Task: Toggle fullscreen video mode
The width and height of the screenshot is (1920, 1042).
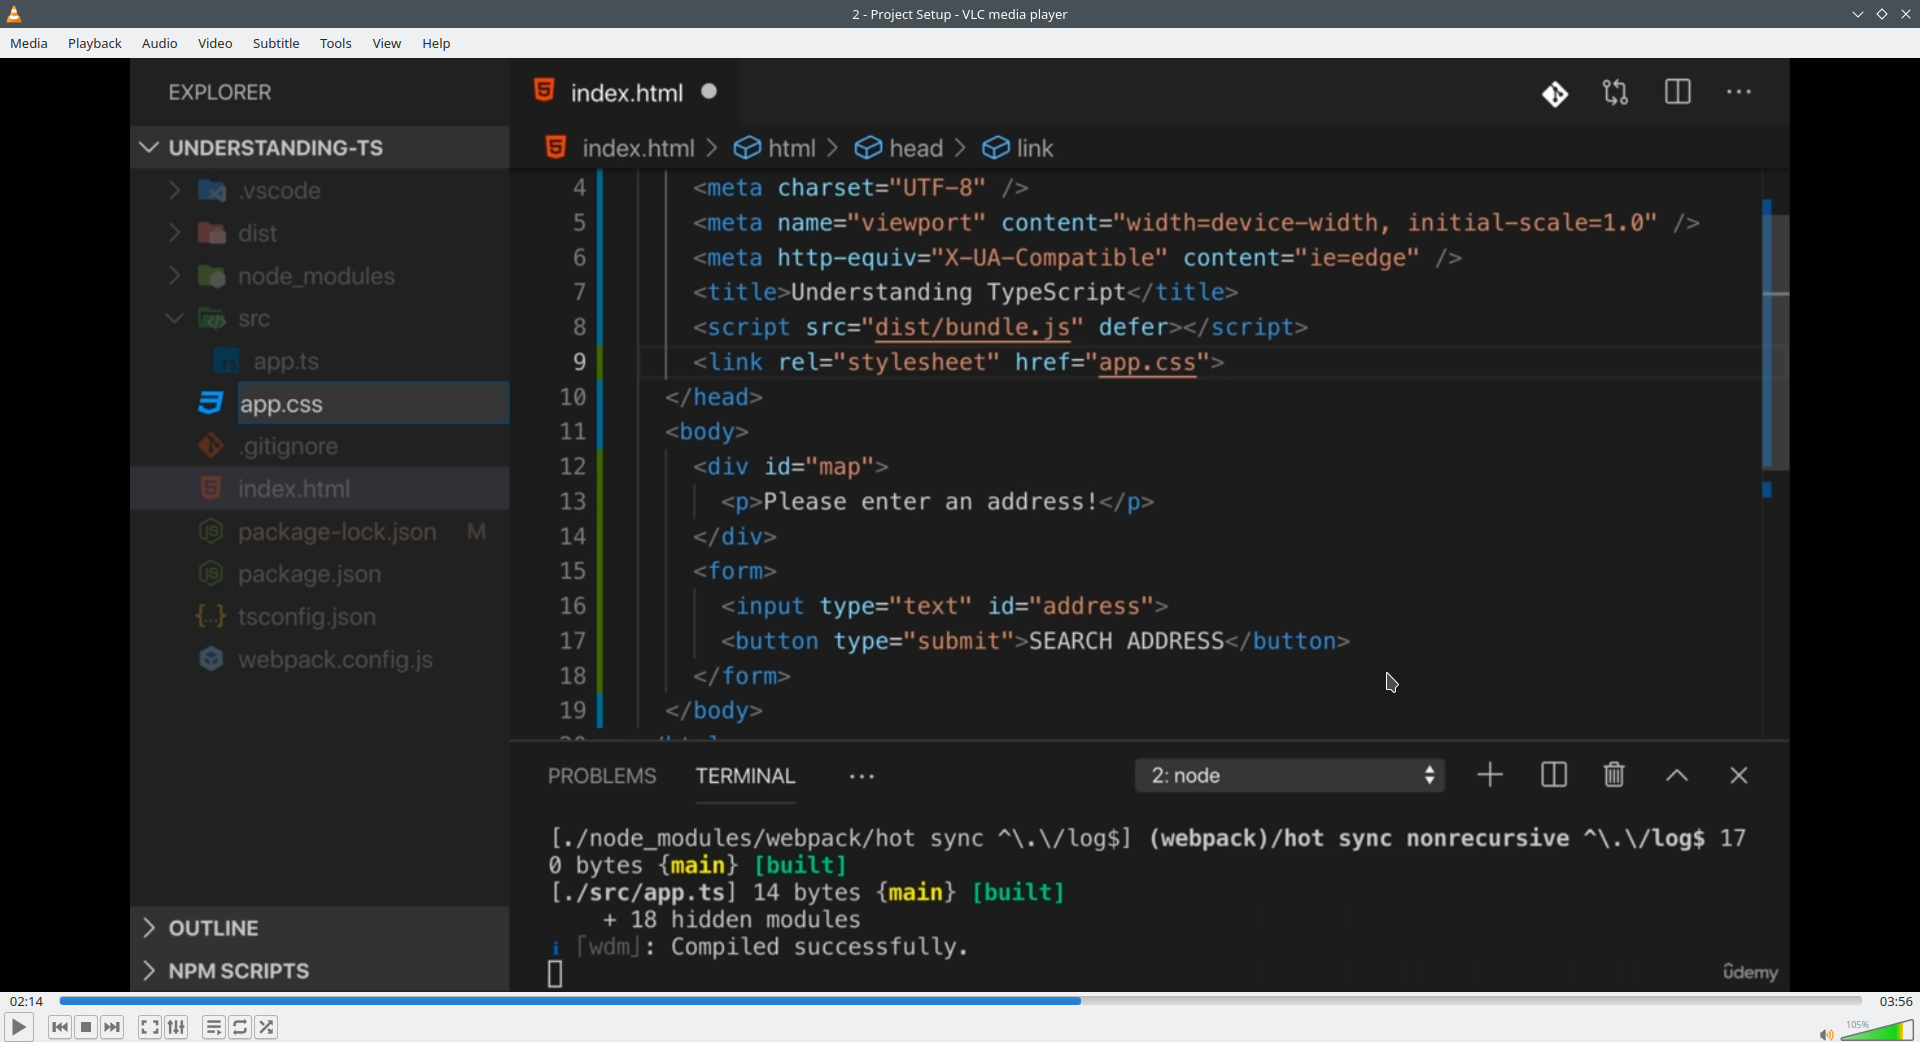Action: click(x=150, y=1027)
